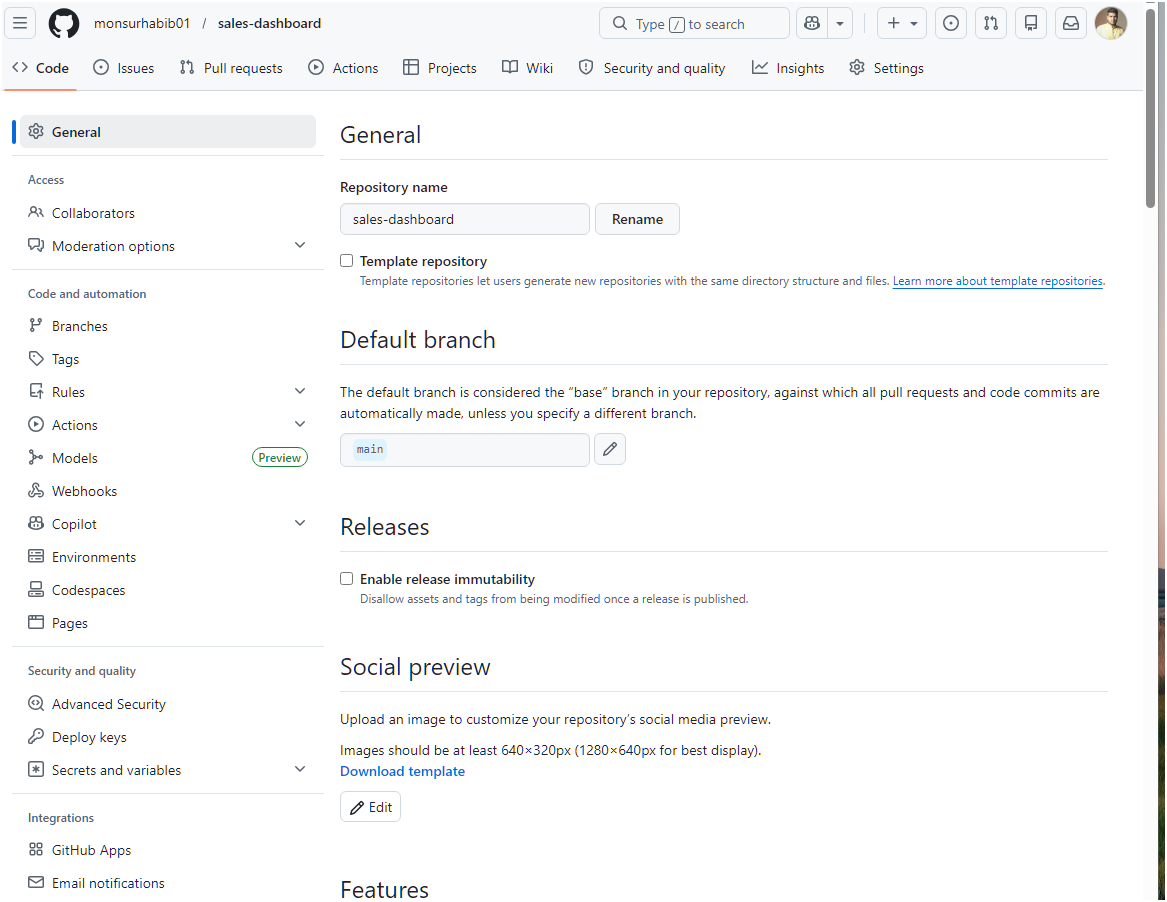Click the sidebar Copilot icon
1167x902 pixels.
(36, 523)
